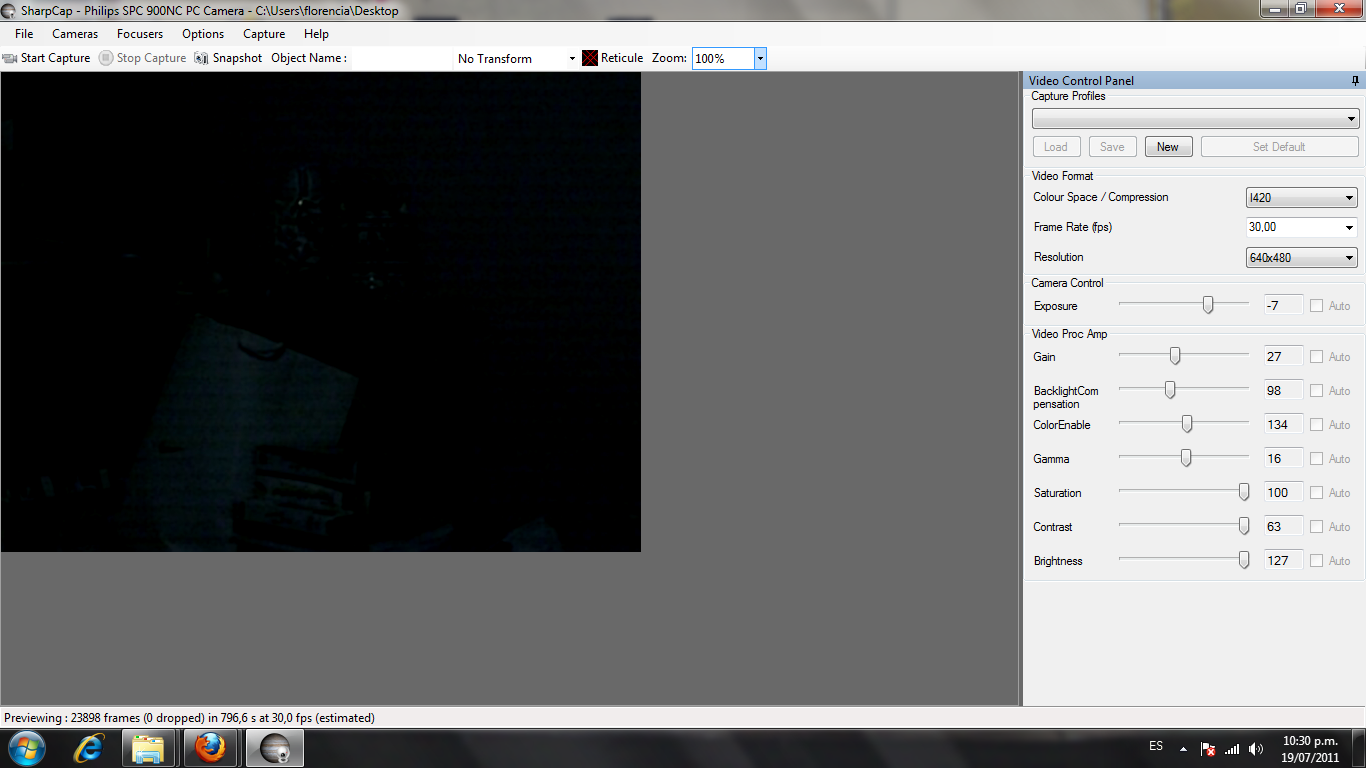Click the volume speaker tray icon
1366x768 pixels.
pos(1256,749)
